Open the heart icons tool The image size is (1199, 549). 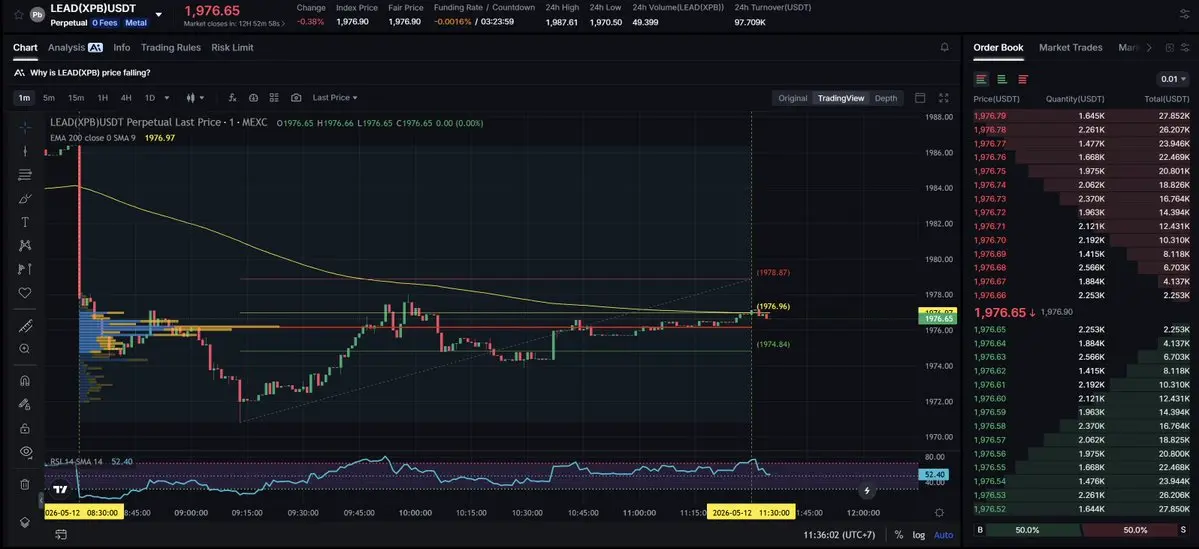pos(24,293)
